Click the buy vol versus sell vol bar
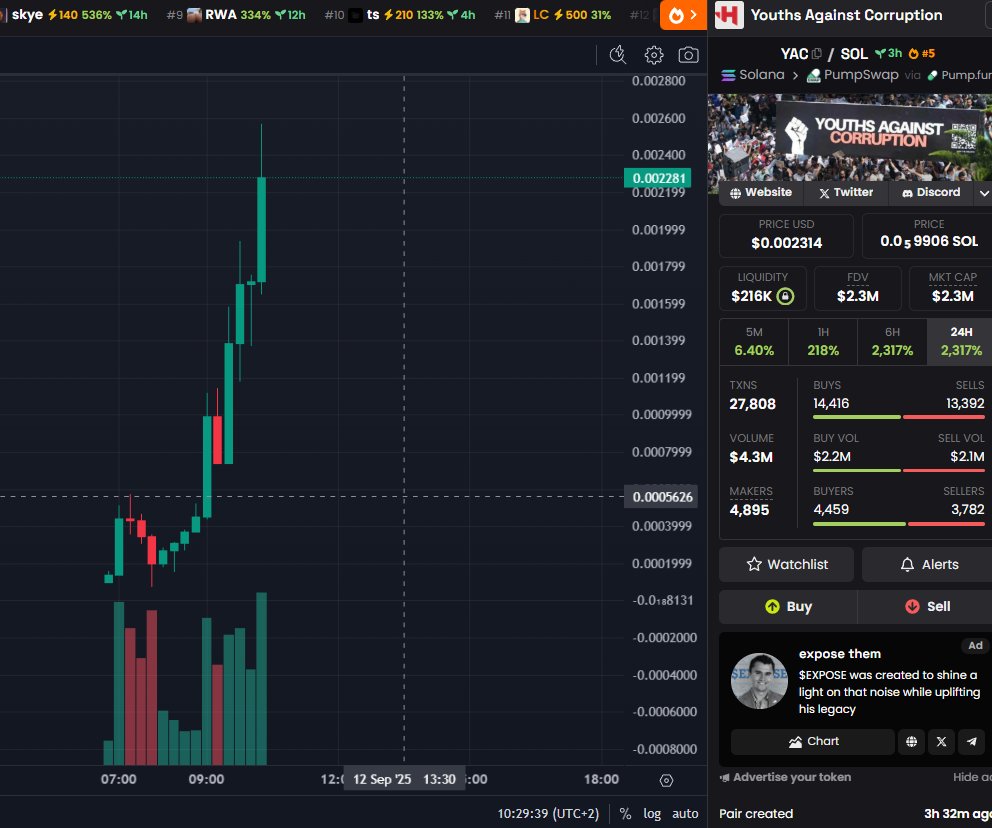 (899, 471)
